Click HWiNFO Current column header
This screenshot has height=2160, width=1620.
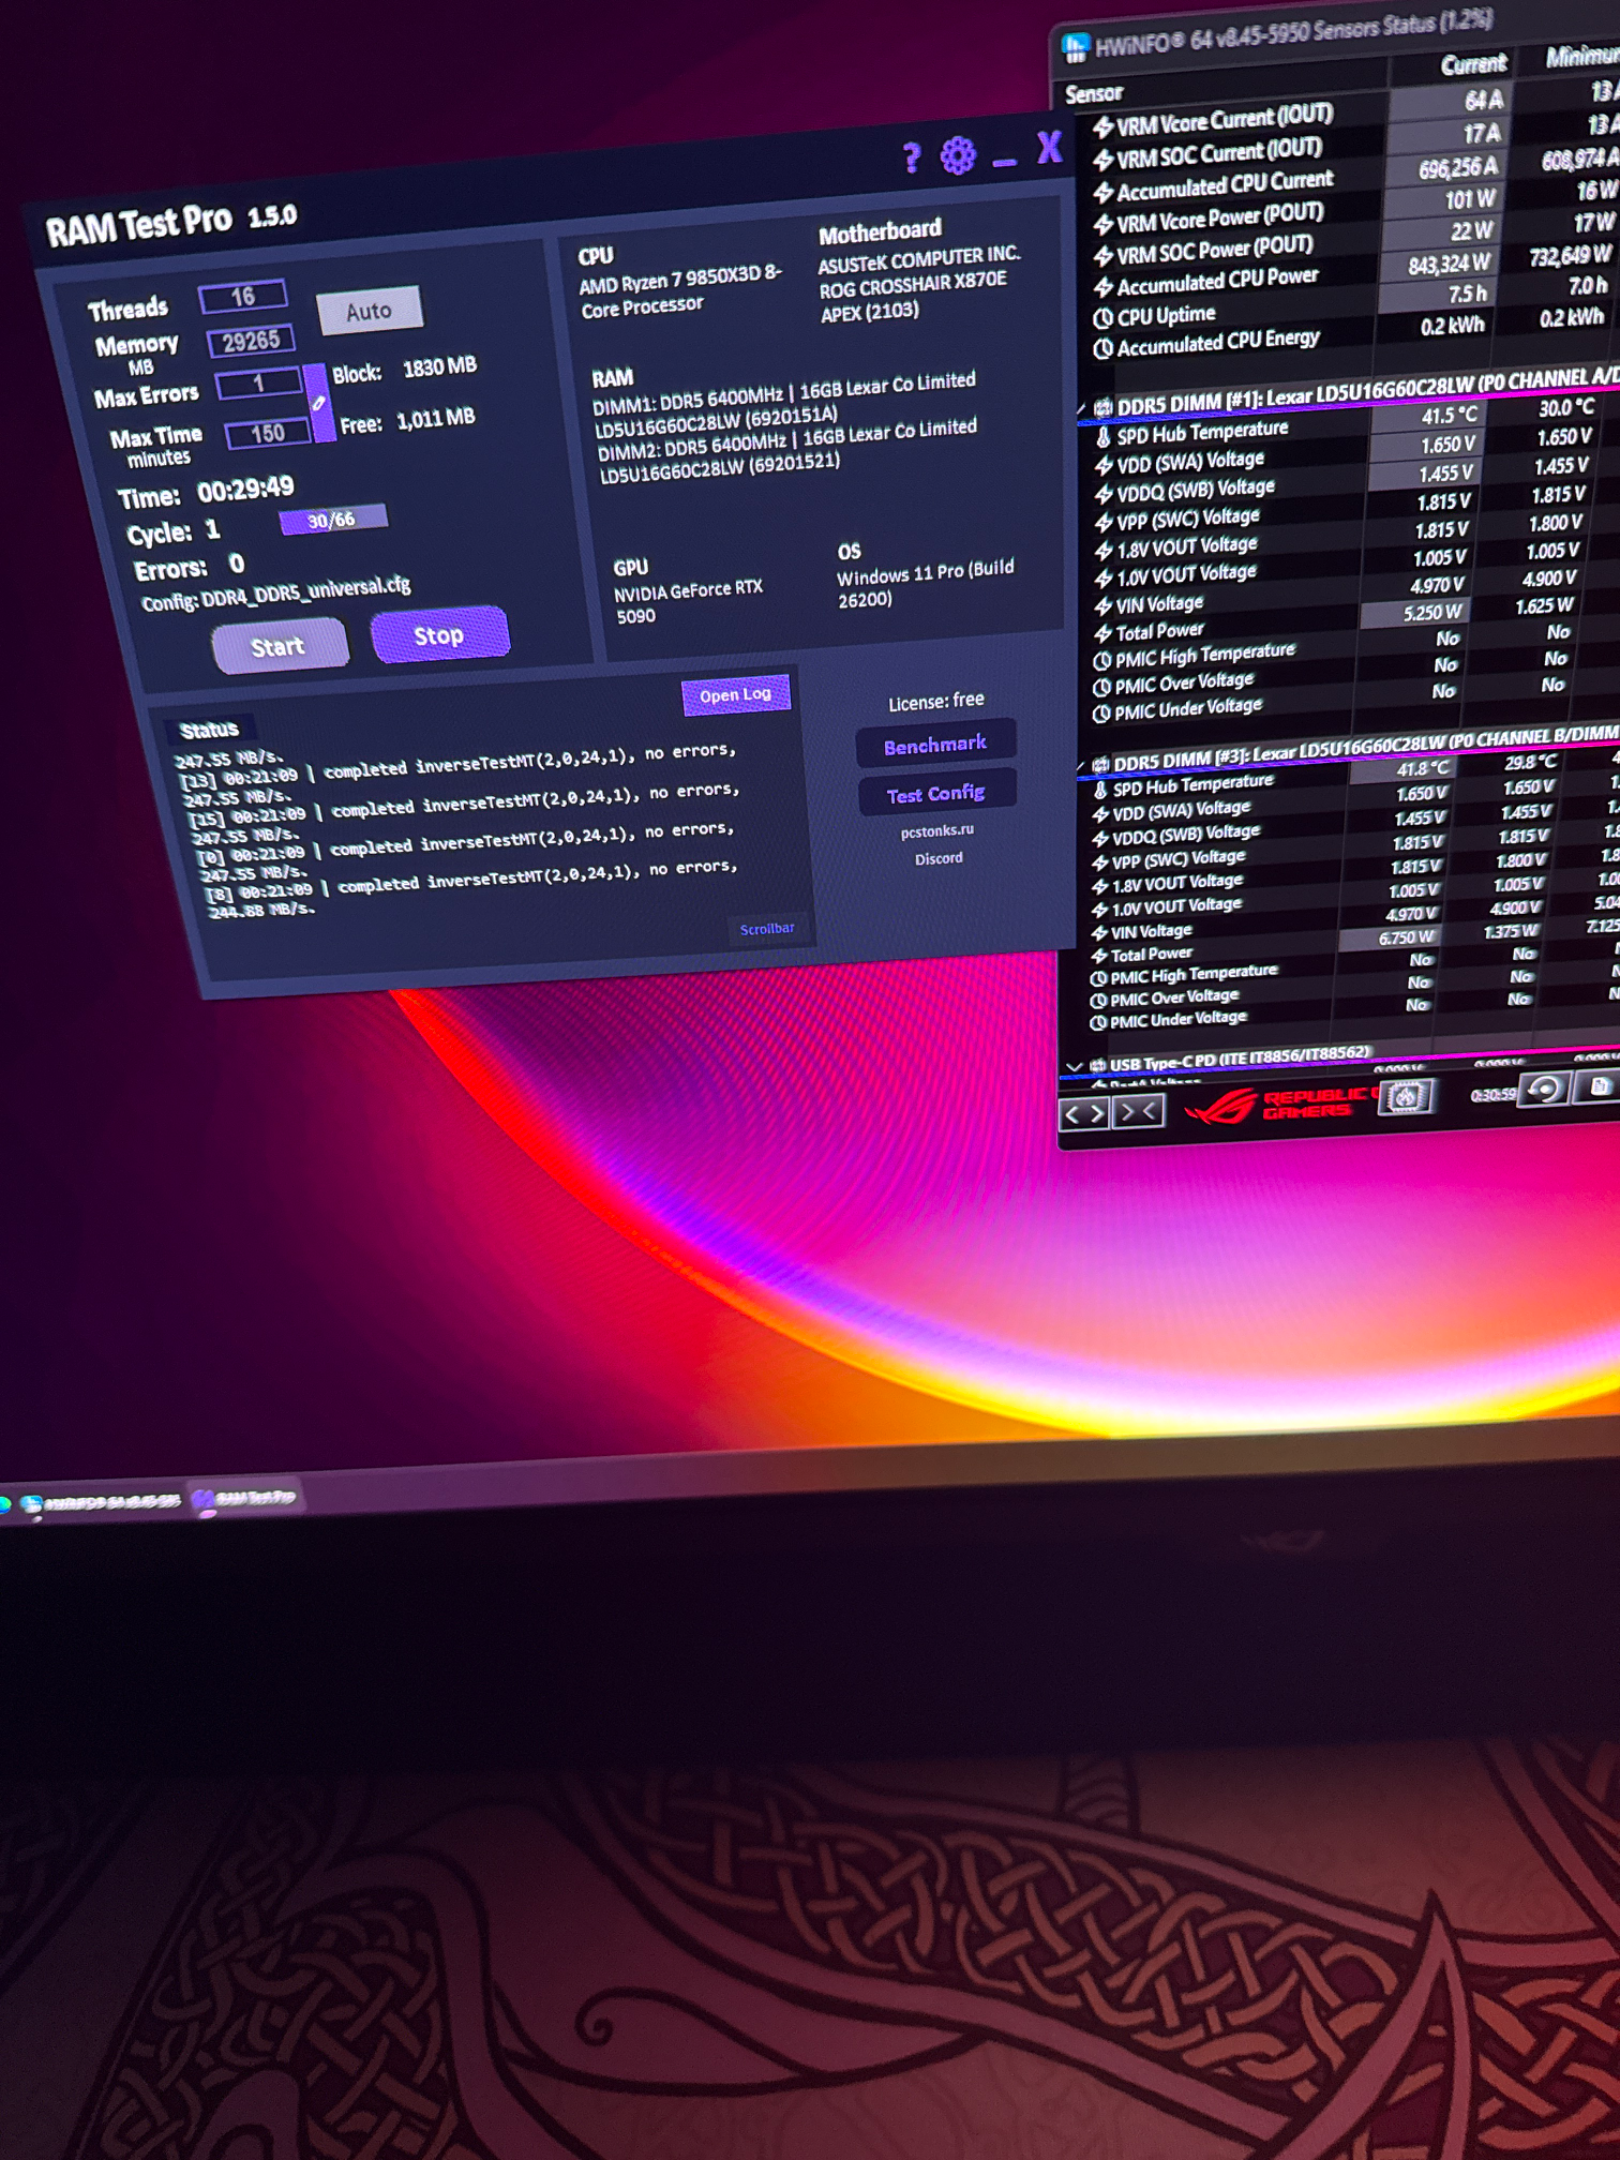click(1472, 65)
